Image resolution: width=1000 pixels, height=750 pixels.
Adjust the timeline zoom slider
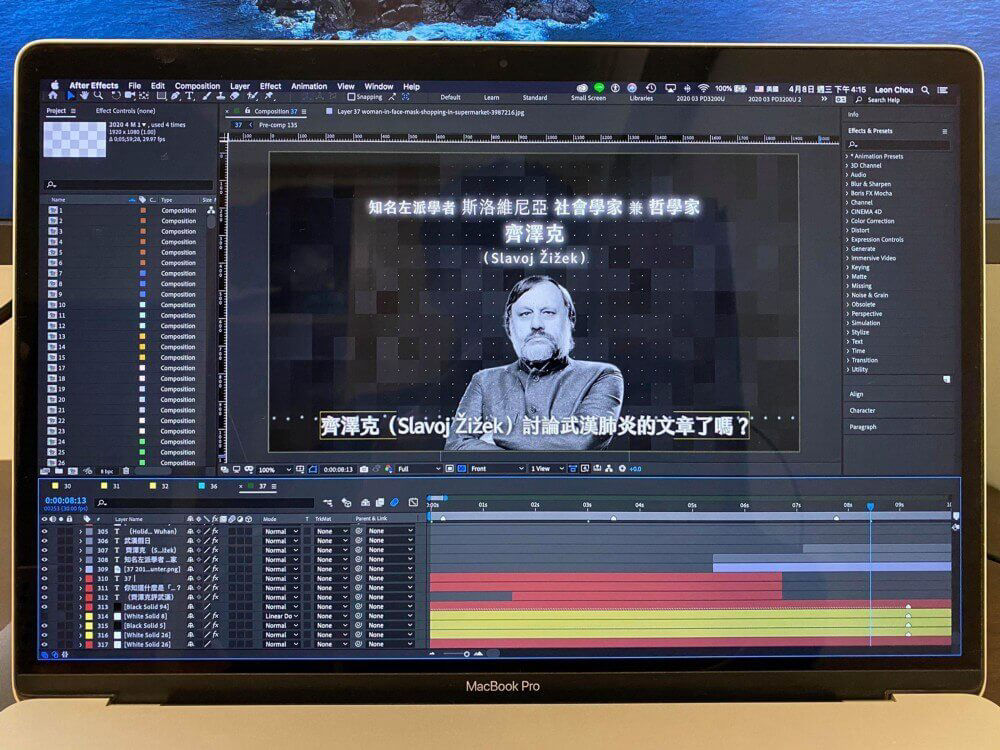[467, 654]
